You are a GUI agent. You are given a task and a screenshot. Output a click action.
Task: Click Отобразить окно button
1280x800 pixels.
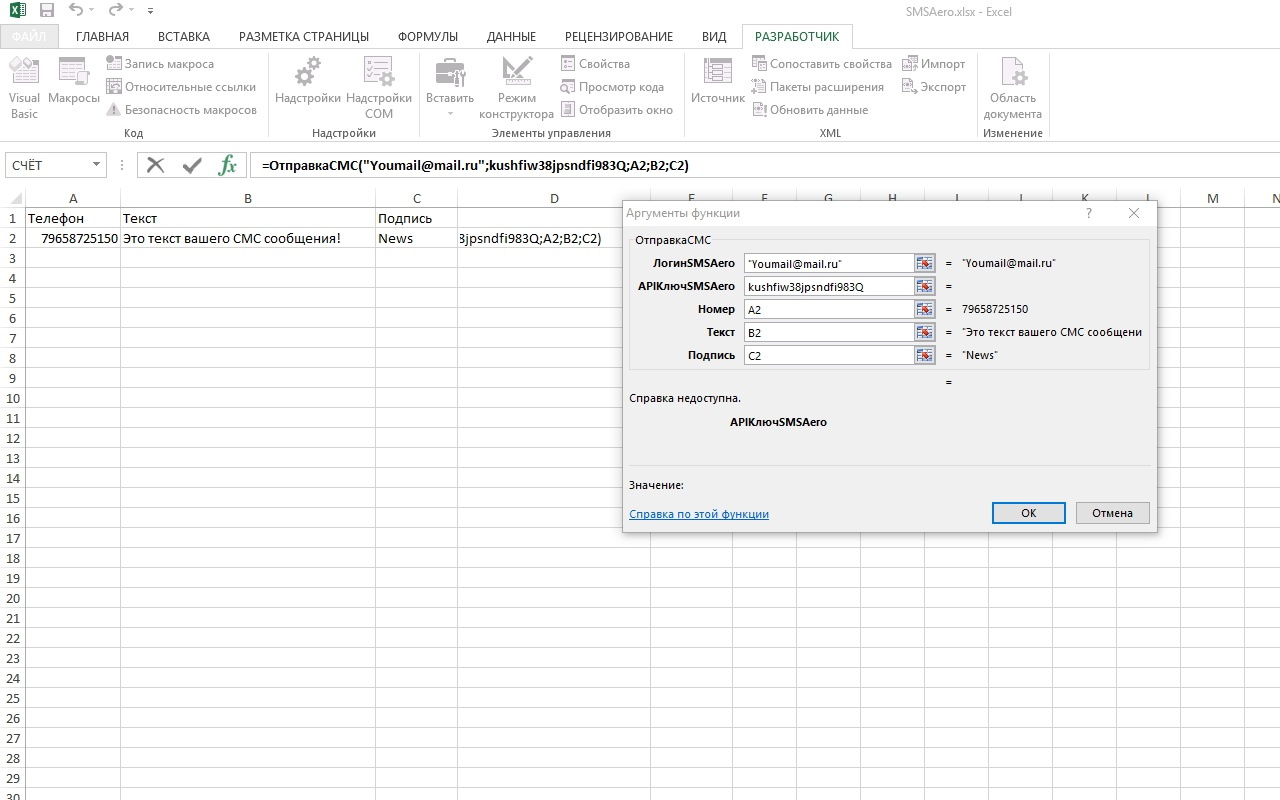pyautogui.click(x=617, y=110)
